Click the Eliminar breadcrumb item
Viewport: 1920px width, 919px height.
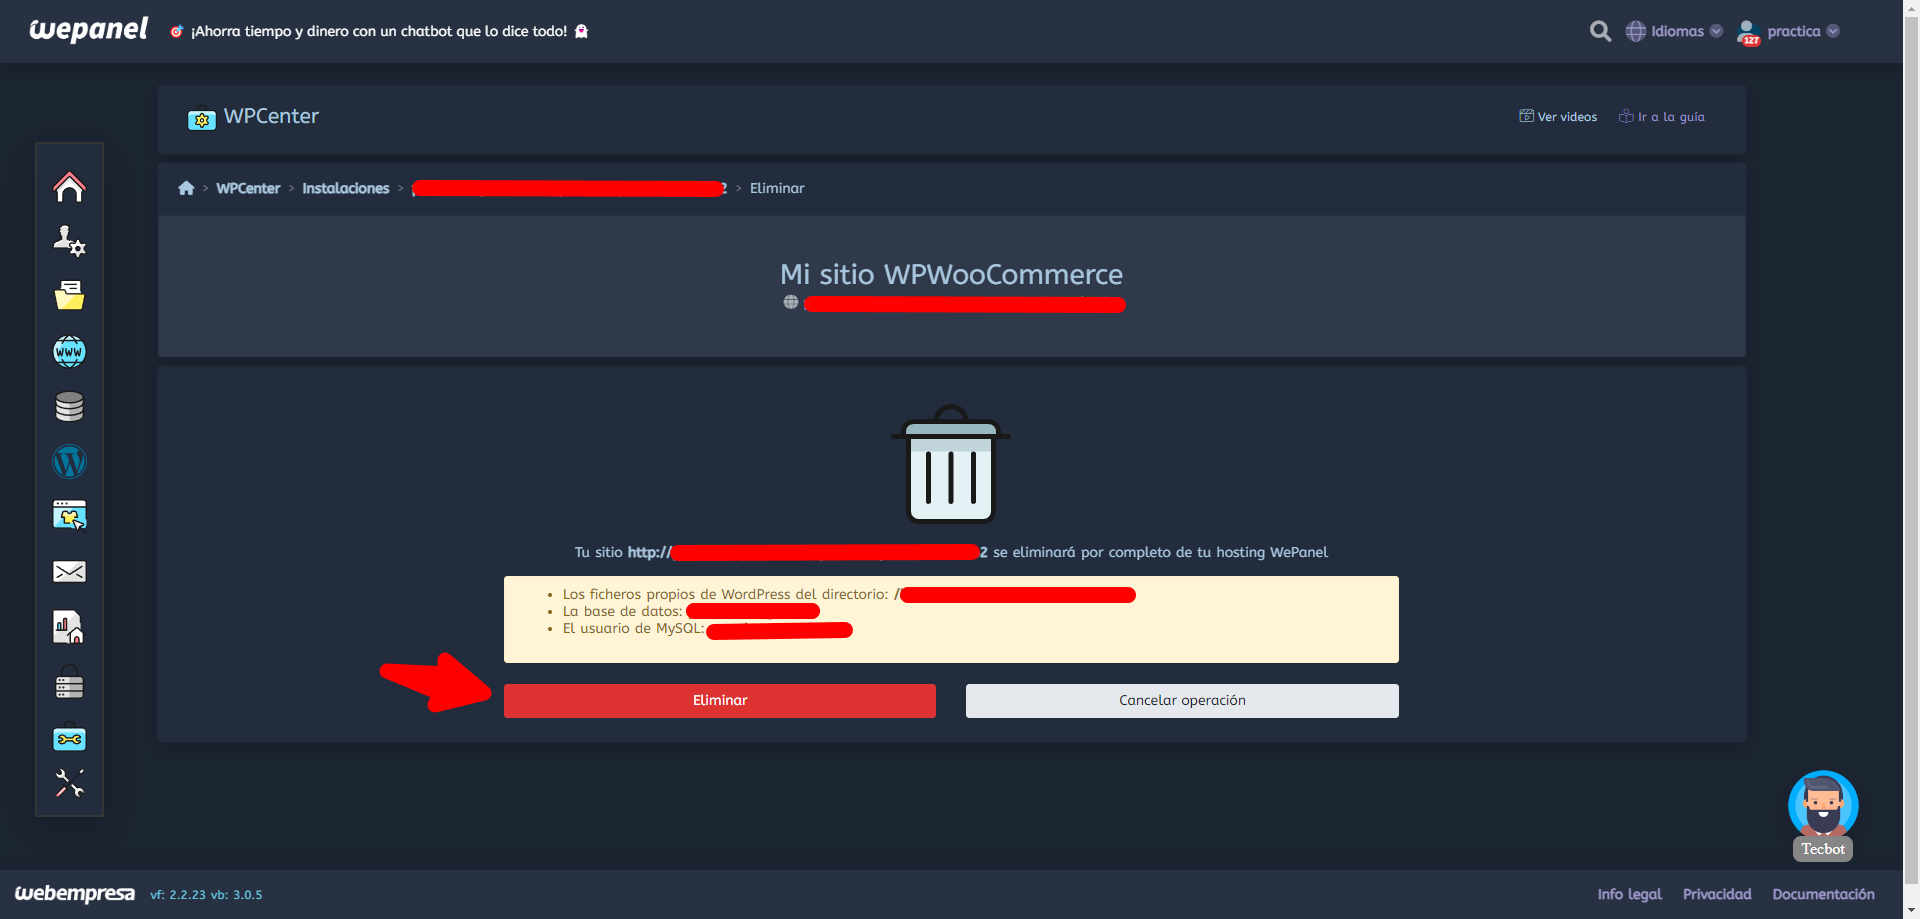[777, 188]
